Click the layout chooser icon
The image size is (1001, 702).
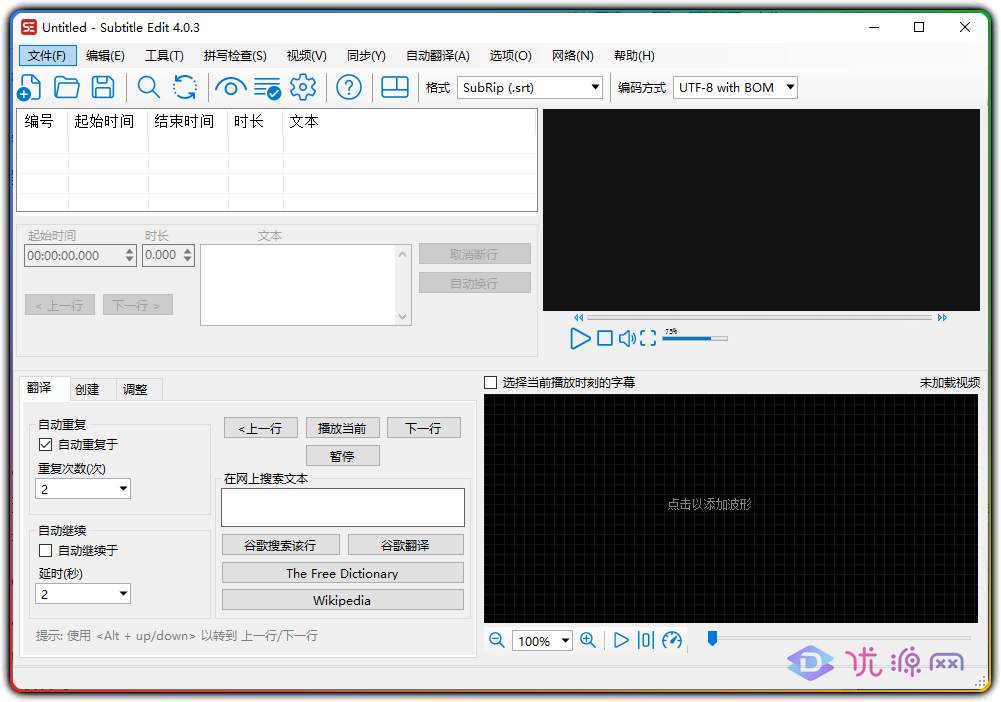[x=394, y=87]
